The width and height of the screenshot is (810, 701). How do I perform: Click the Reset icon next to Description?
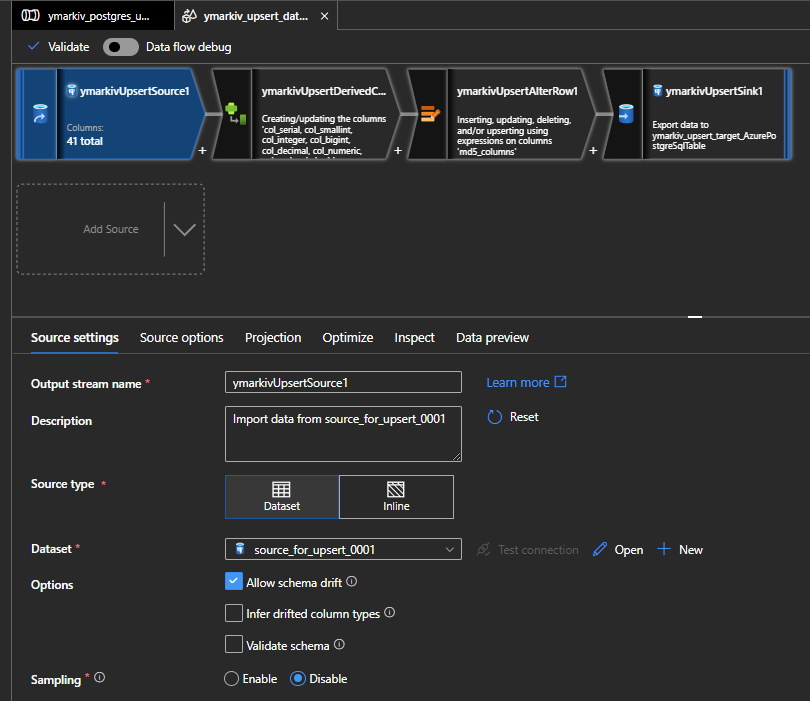(495, 417)
